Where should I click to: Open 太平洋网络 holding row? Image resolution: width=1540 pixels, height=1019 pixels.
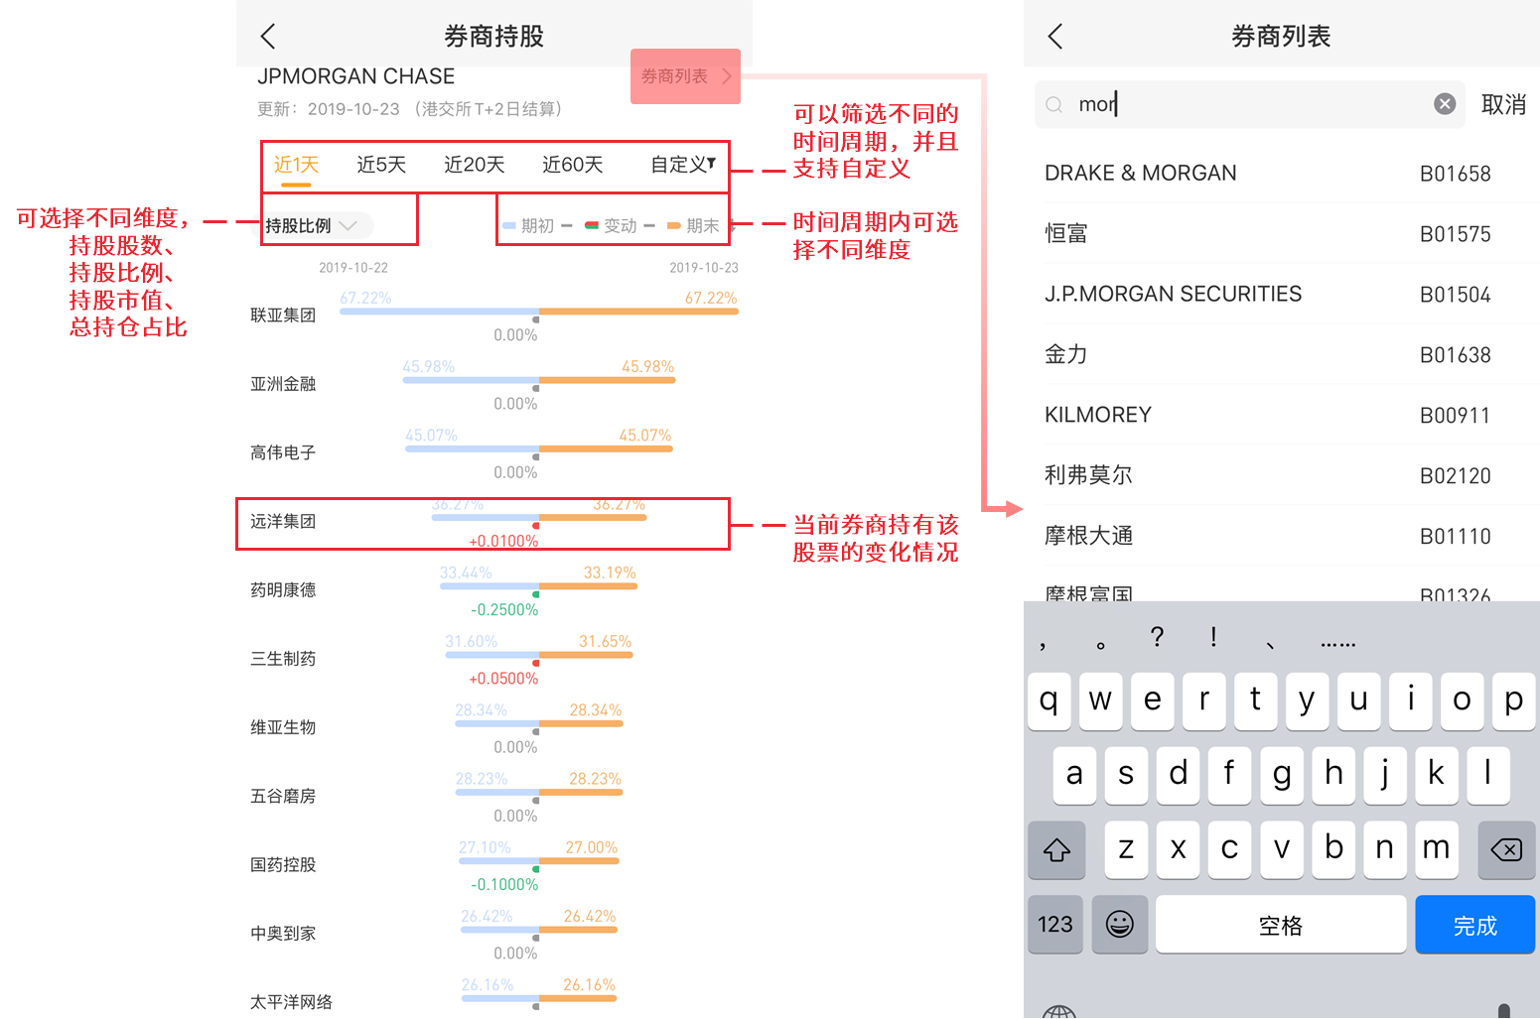(x=494, y=1000)
